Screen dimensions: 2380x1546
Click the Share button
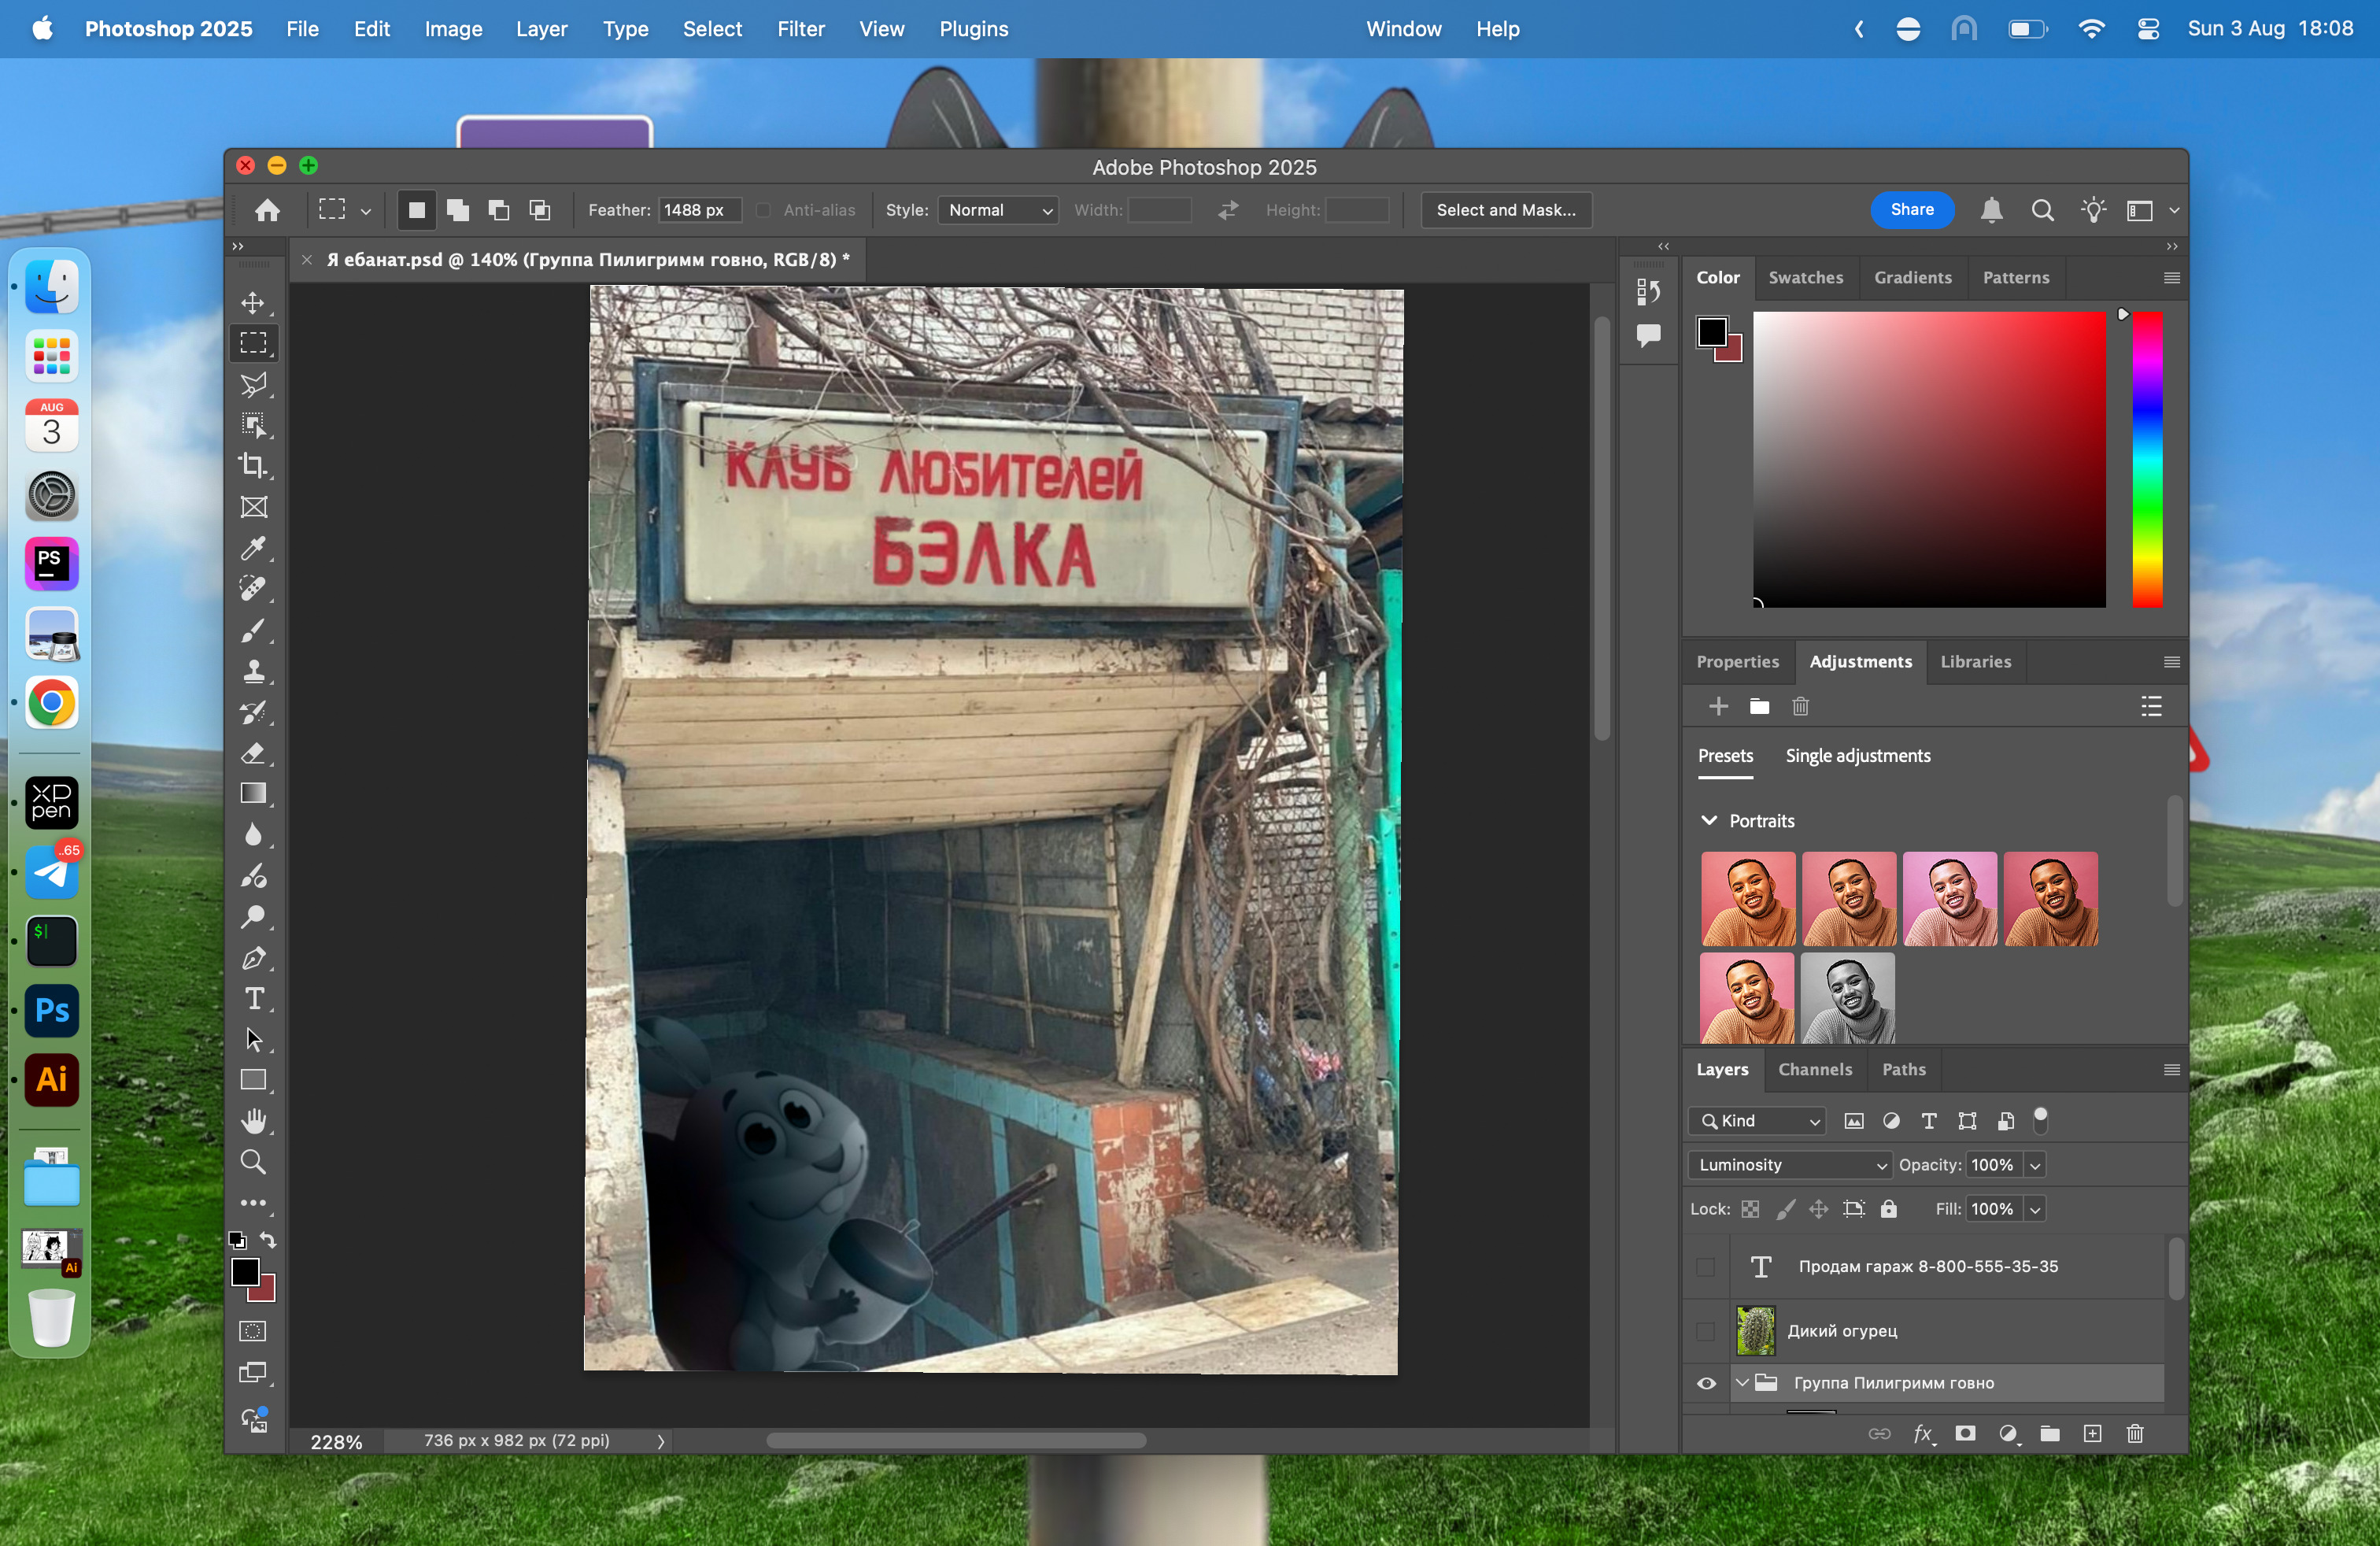click(1912, 210)
